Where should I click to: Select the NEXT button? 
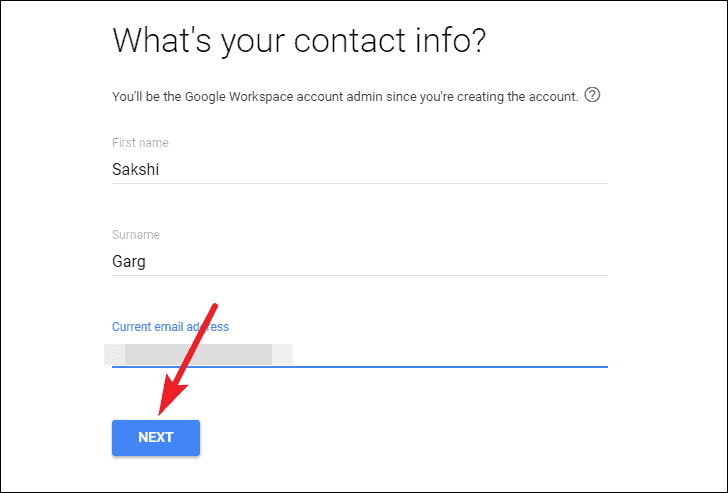(x=156, y=437)
